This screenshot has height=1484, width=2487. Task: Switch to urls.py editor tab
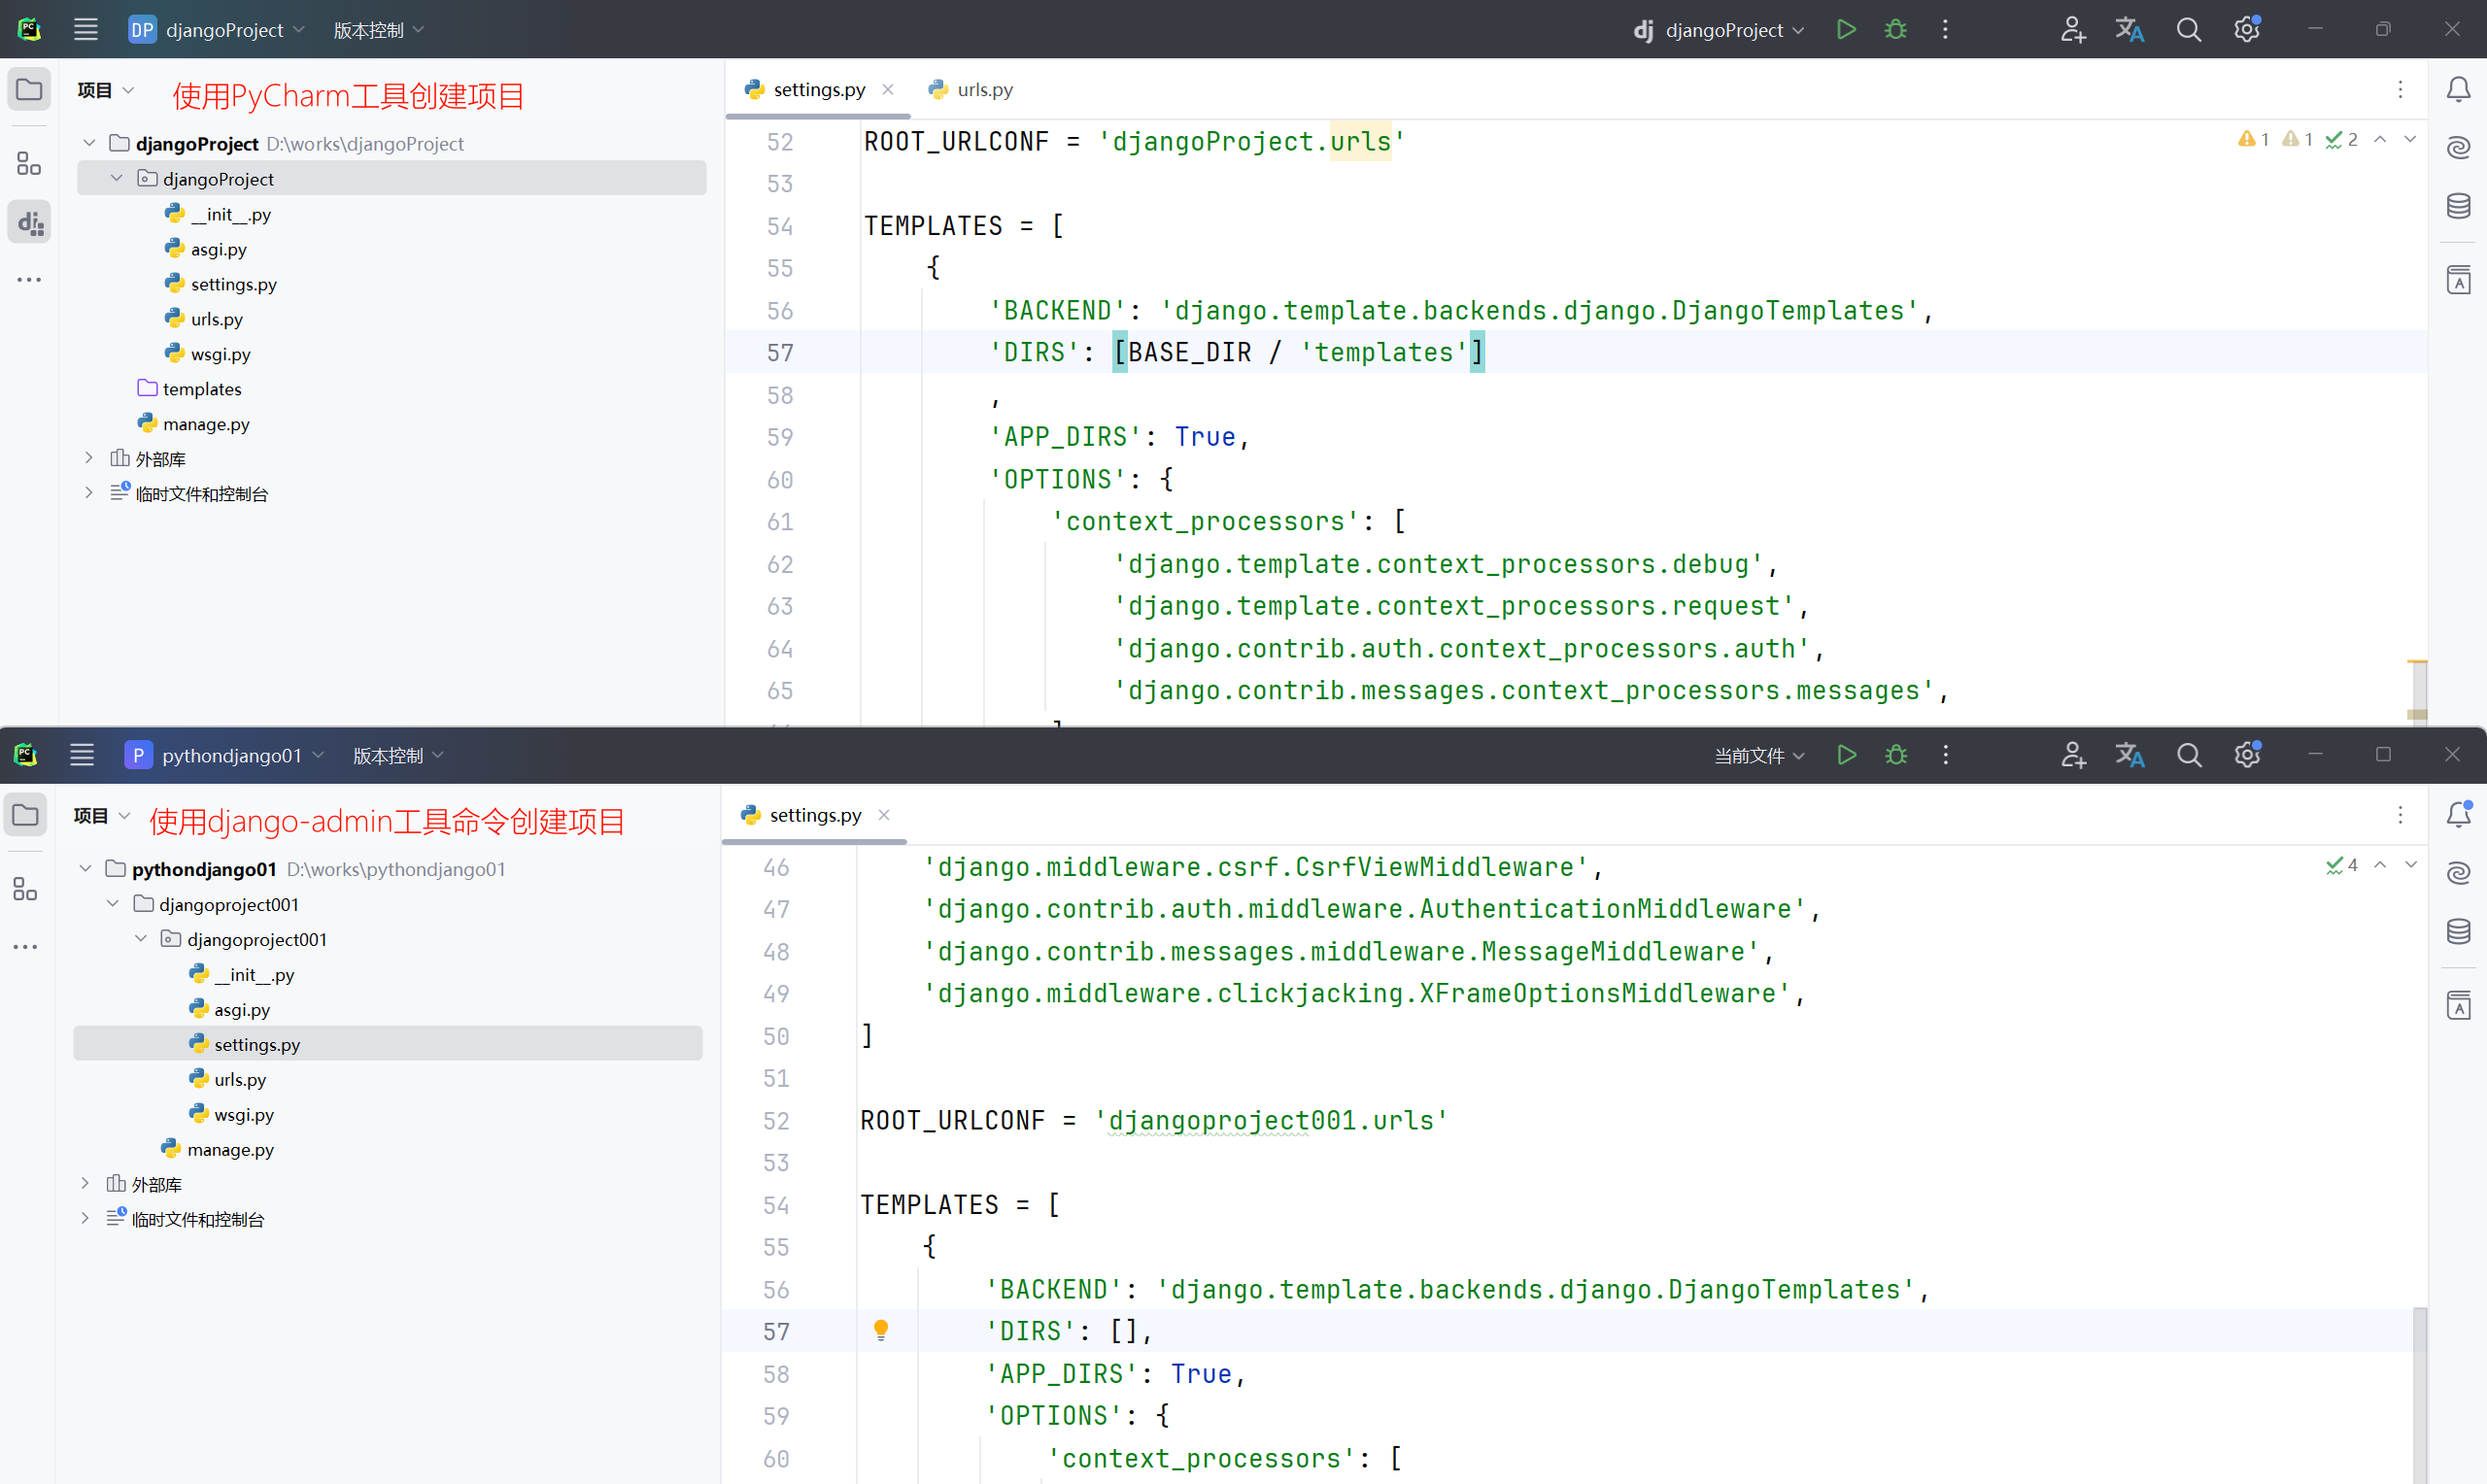pos(970,89)
